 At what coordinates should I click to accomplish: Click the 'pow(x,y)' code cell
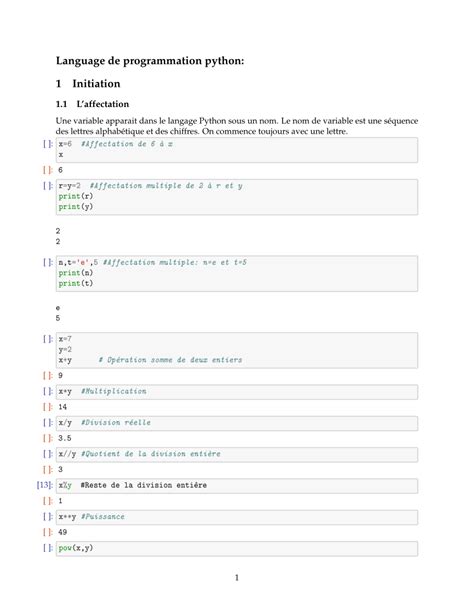[237, 548]
